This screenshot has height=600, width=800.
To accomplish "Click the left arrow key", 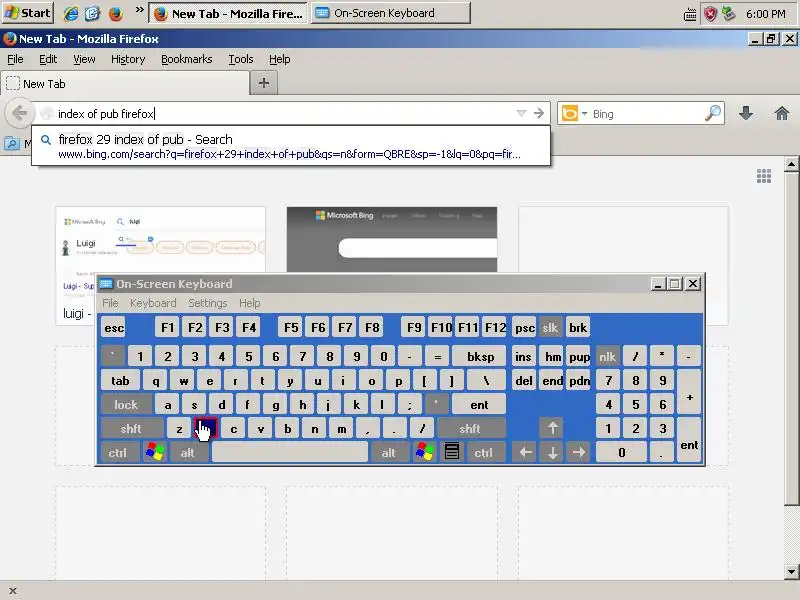I will coord(525,453).
